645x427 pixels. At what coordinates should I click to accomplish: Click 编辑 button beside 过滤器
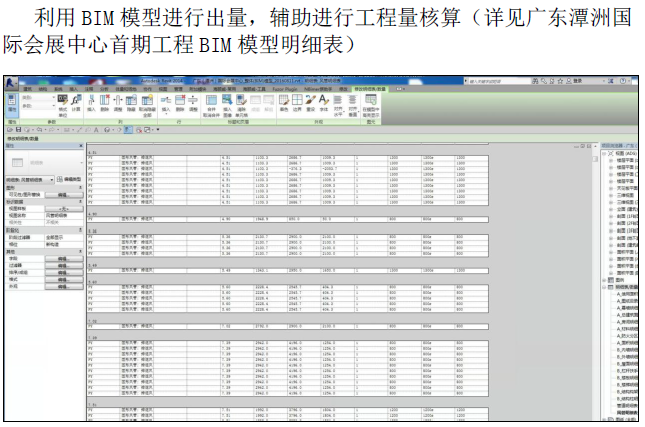pos(64,266)
